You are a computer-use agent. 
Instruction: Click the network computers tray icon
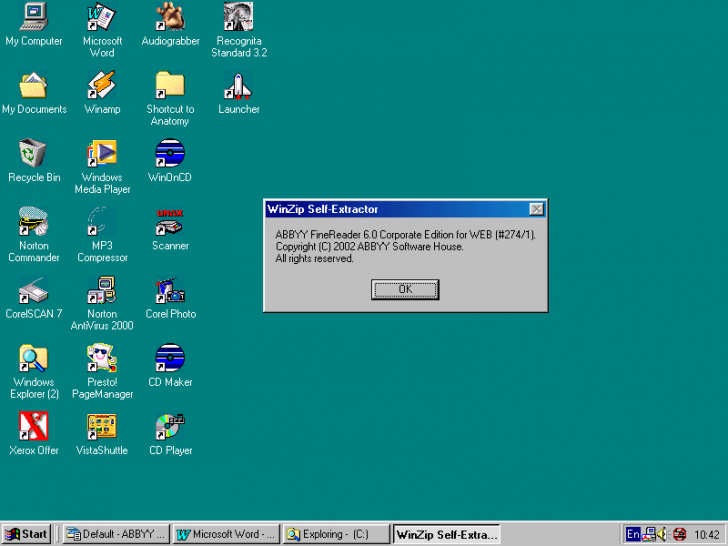pos(650,534)
